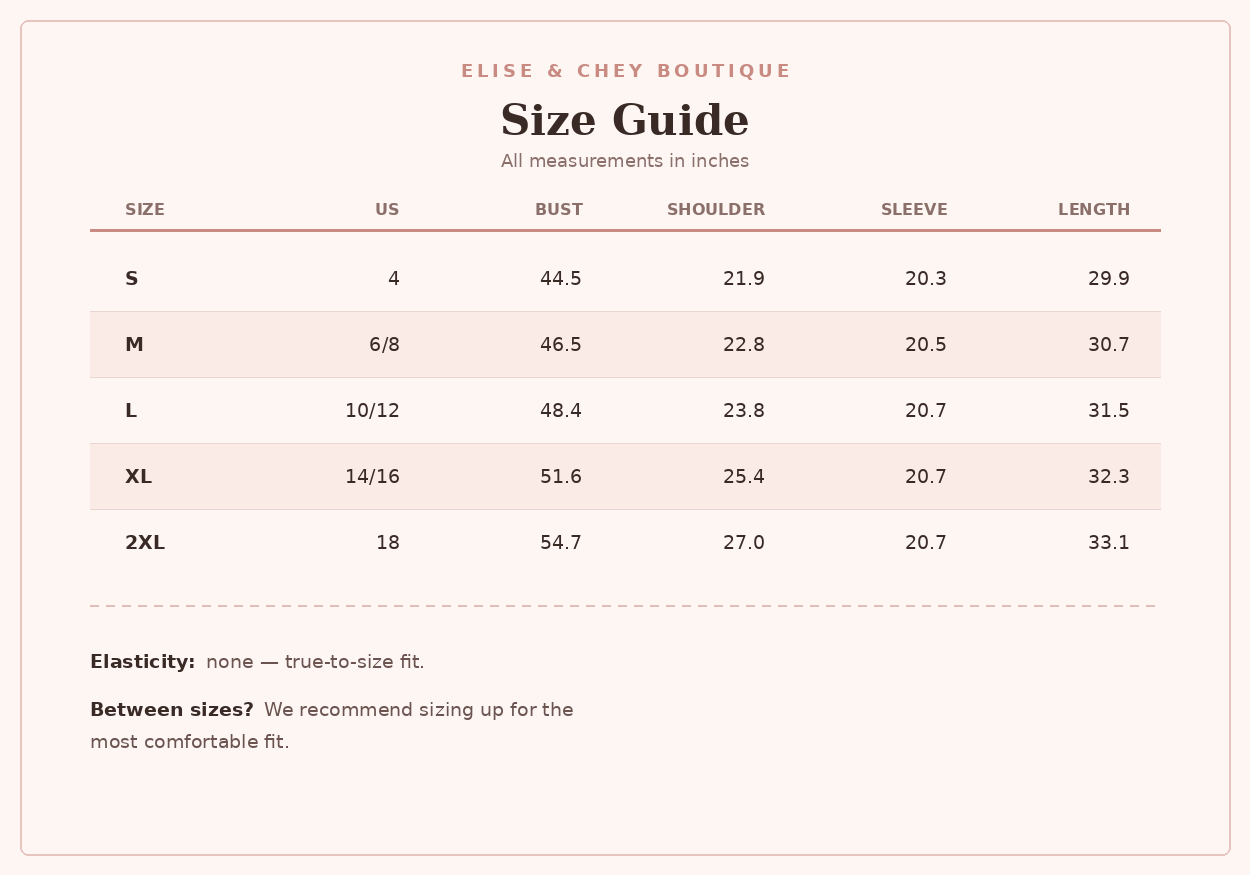Image resolution: width=1250 pixels, height=875 pixels.
Task: Click the XL US size 14/16
Action: pos(372,477)
